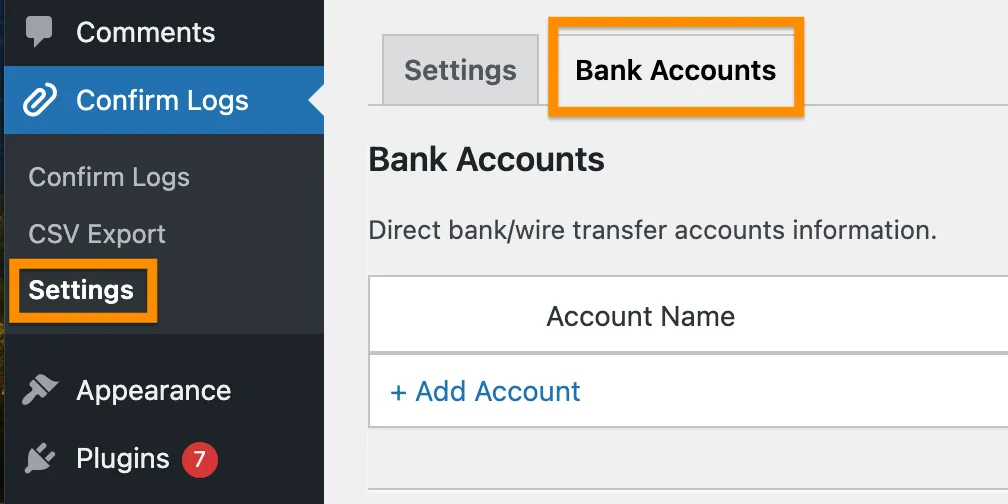The image size is (1008, 504).
Task: Switch to the Bank Accounts tab
Action: pyautogui.click(x=675, y=70)
